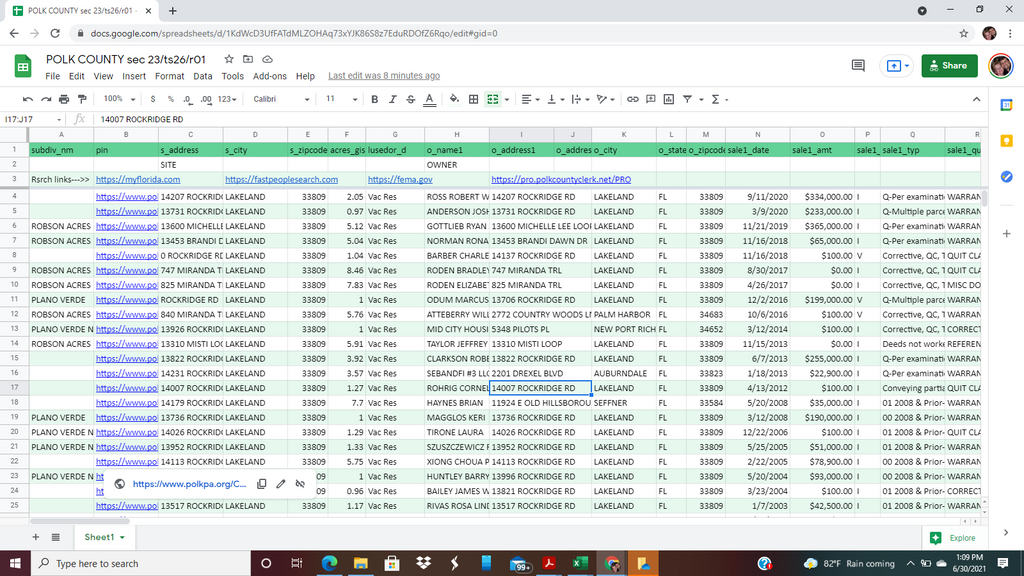This screenshot has height=576, width=1024.
Task: Open the Edit menu
Action: click(x=76, y=76)
